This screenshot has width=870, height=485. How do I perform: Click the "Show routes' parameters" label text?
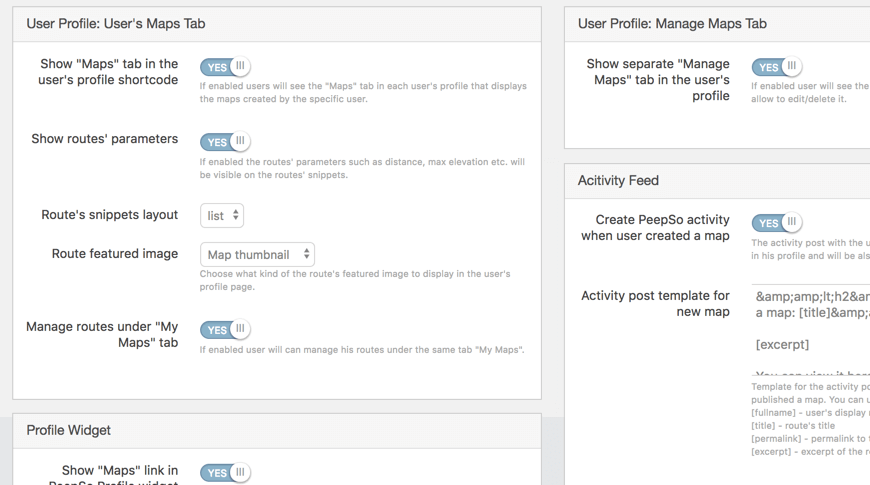point(105,139)
